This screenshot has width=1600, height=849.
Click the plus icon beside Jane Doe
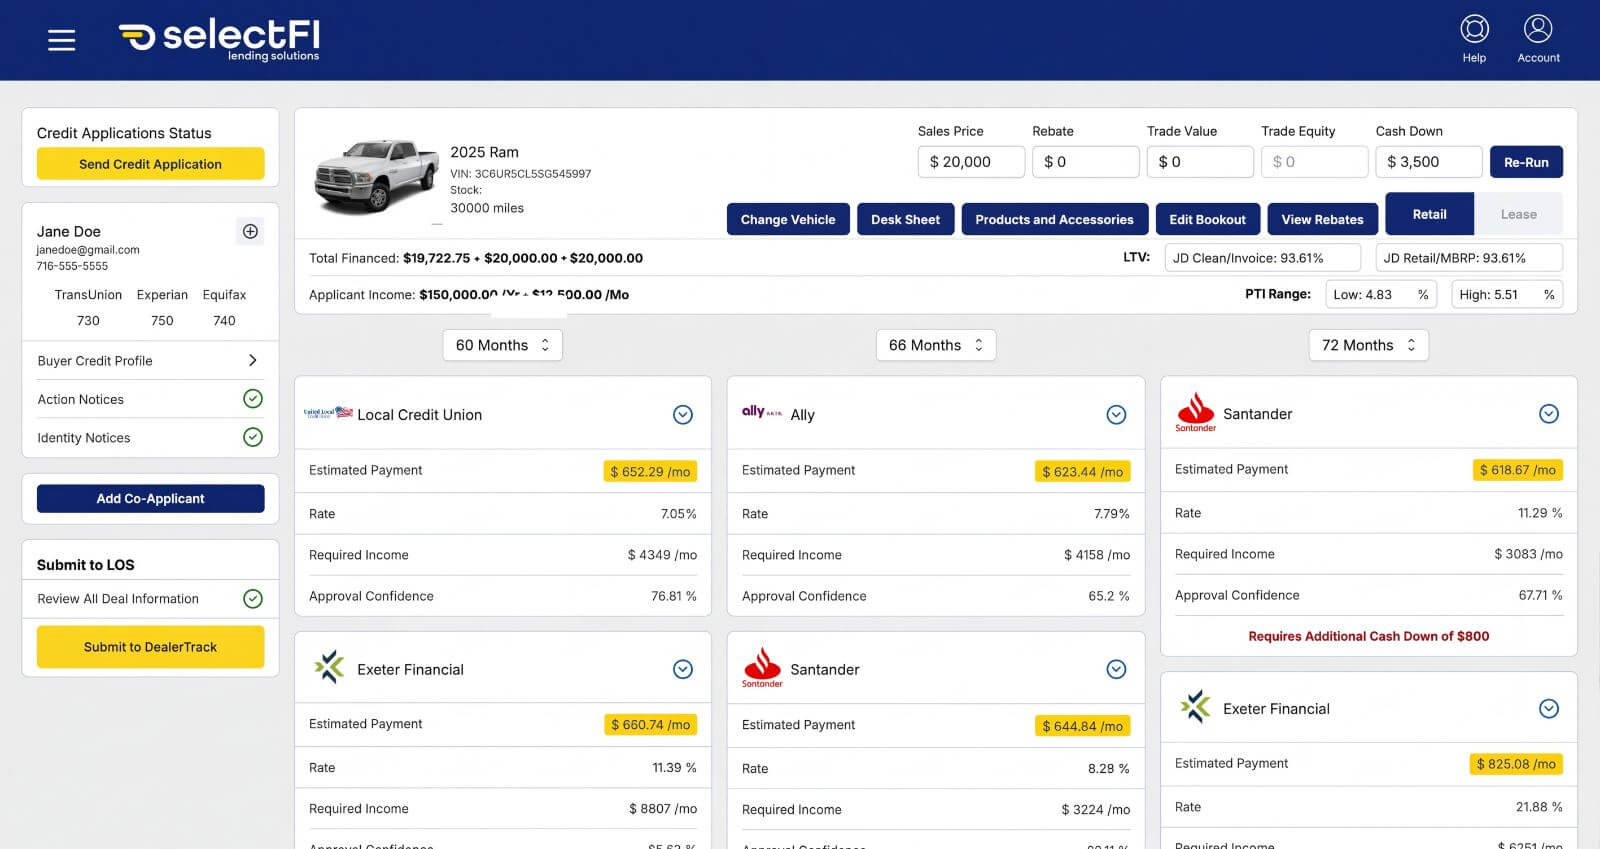pyautogui.click(x=250, y=231)
